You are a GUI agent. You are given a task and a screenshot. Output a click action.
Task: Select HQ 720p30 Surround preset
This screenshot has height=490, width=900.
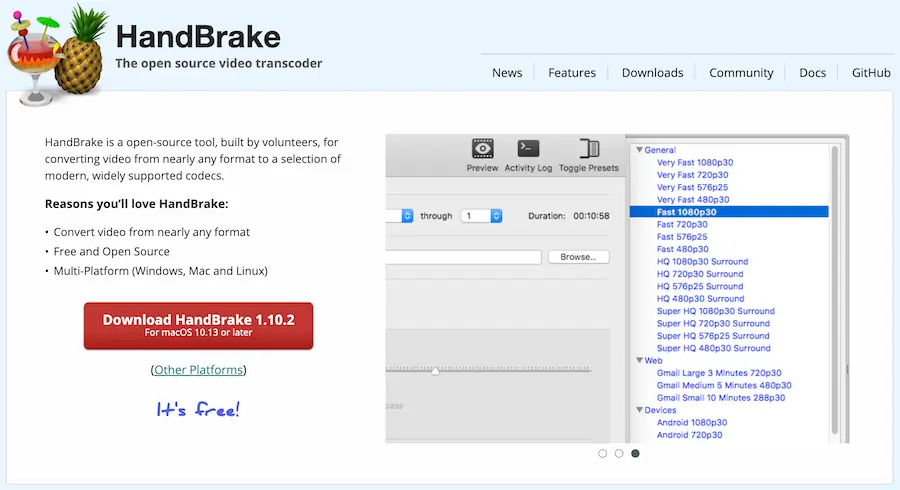700,274
